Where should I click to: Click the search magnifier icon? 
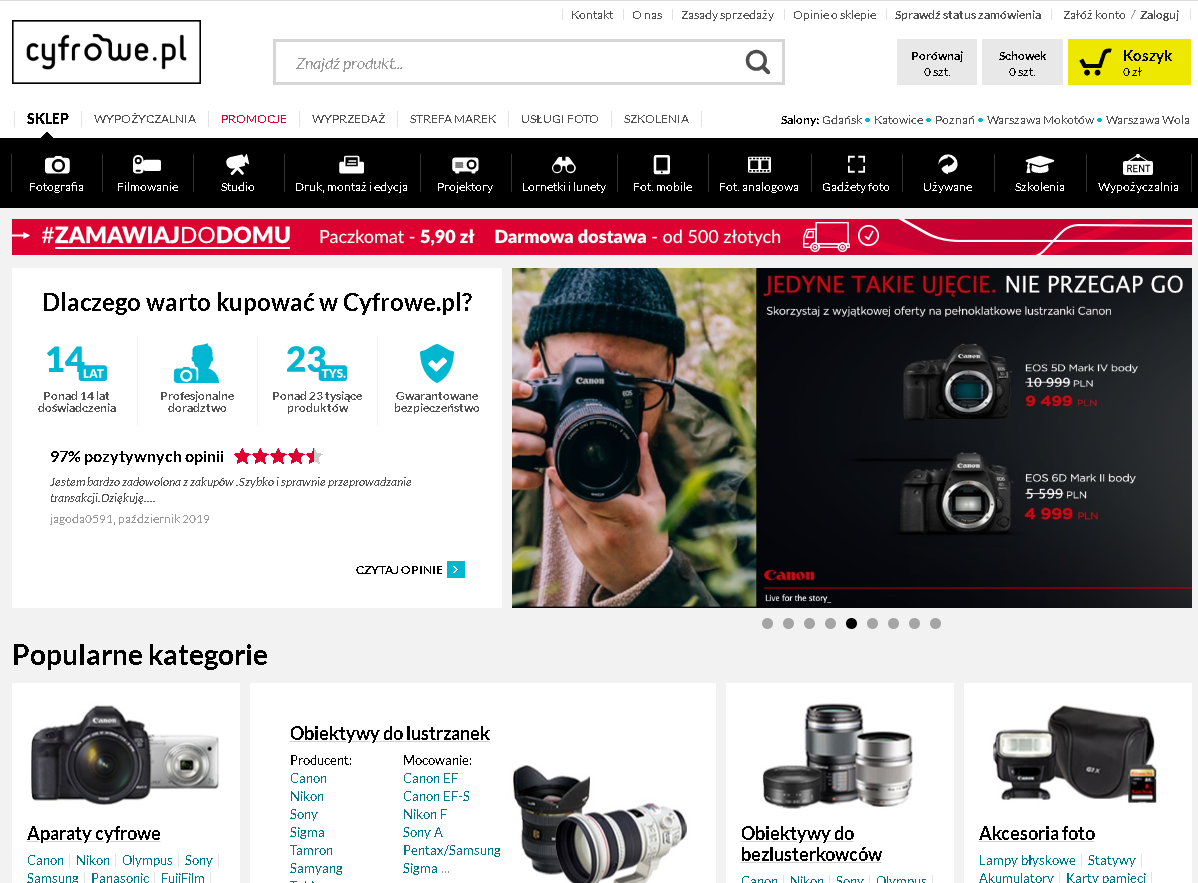(757, 62)
